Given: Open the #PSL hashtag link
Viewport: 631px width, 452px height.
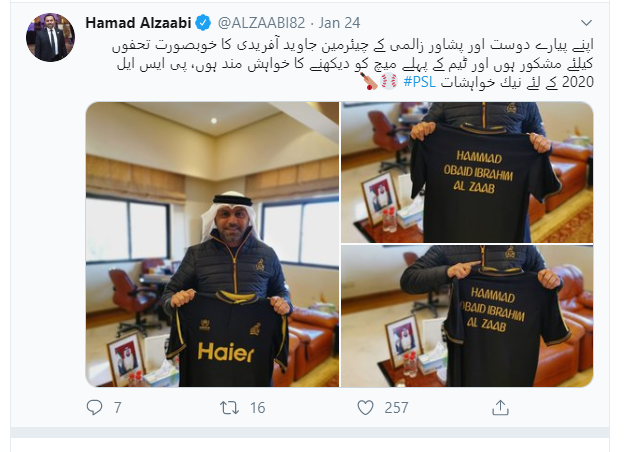Looking at the screenshot, I should click(x=419, y=82).
